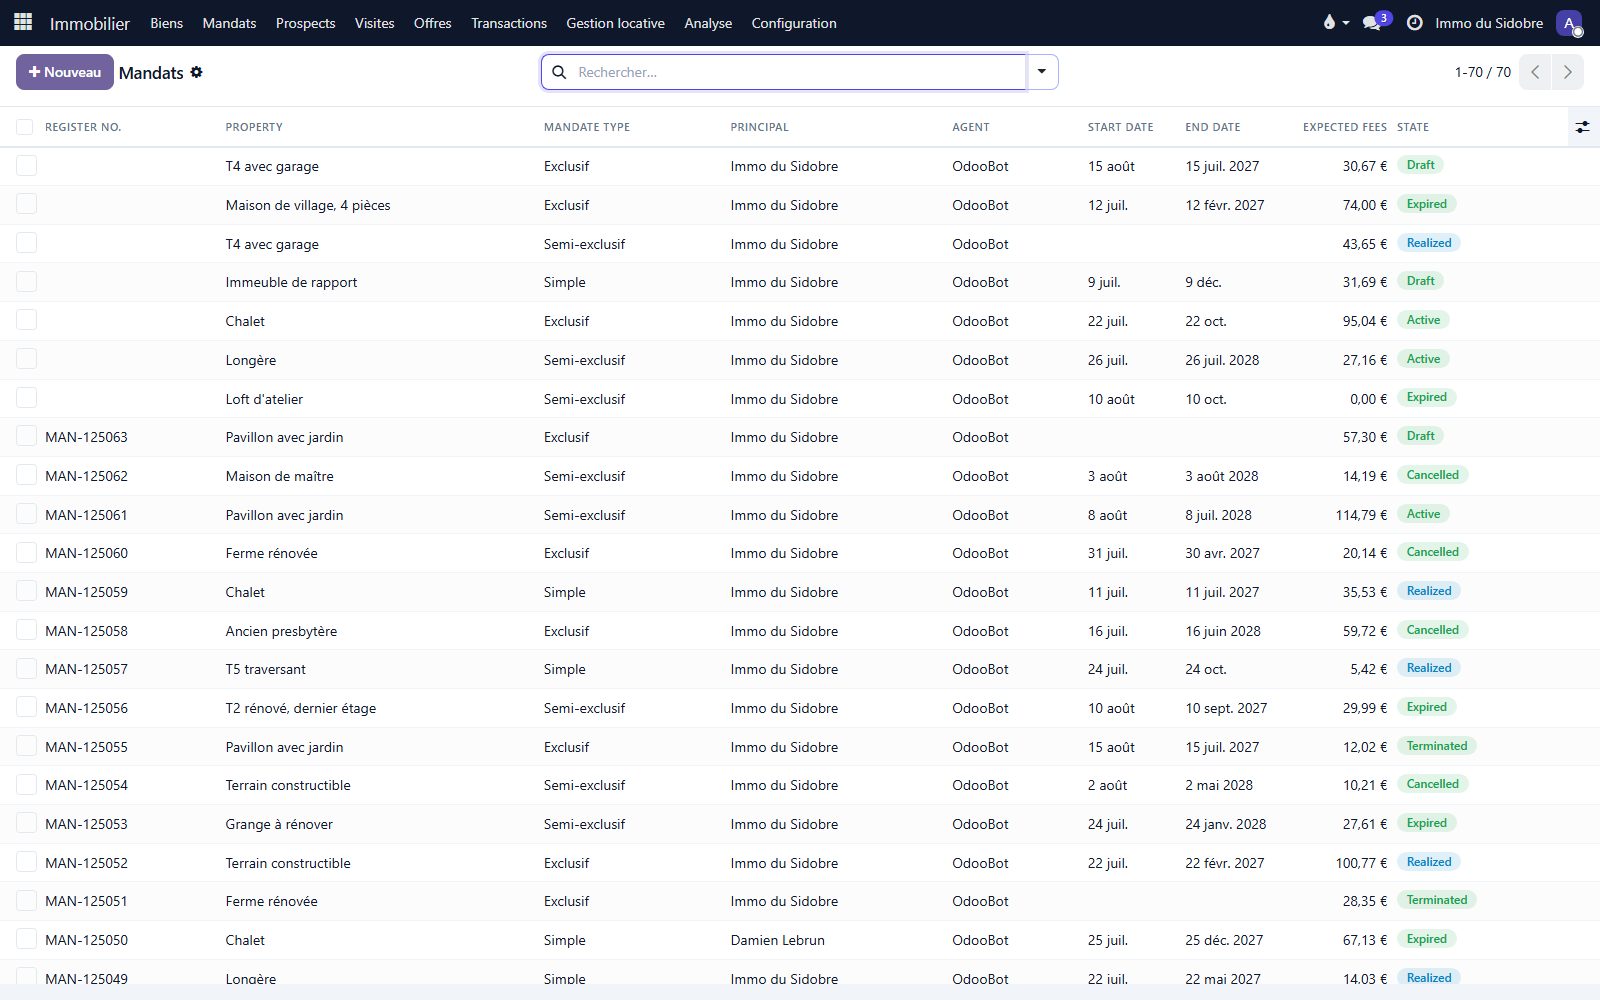The width and height of the screenshot is (1600, 1000).
Task: Open the conversations icon with badge 3
Action: pos(1376,22)
